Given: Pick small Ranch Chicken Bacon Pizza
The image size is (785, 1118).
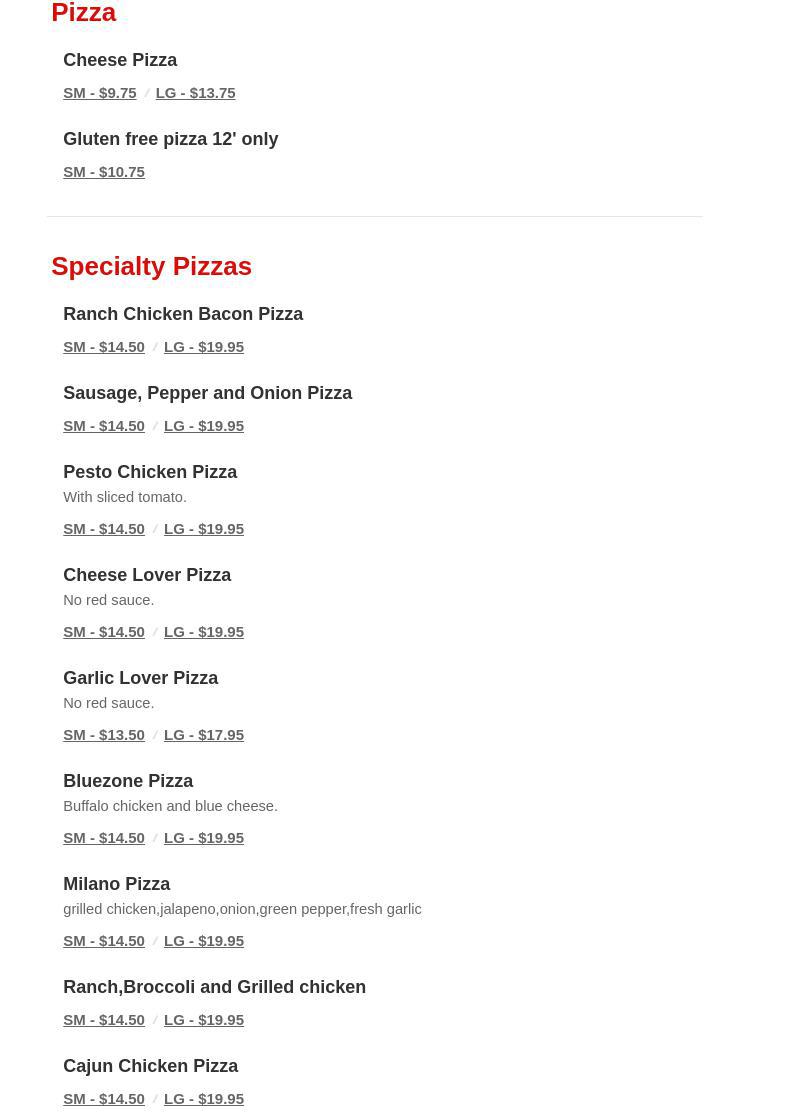Looking at the screenshot, I should 103,347.
